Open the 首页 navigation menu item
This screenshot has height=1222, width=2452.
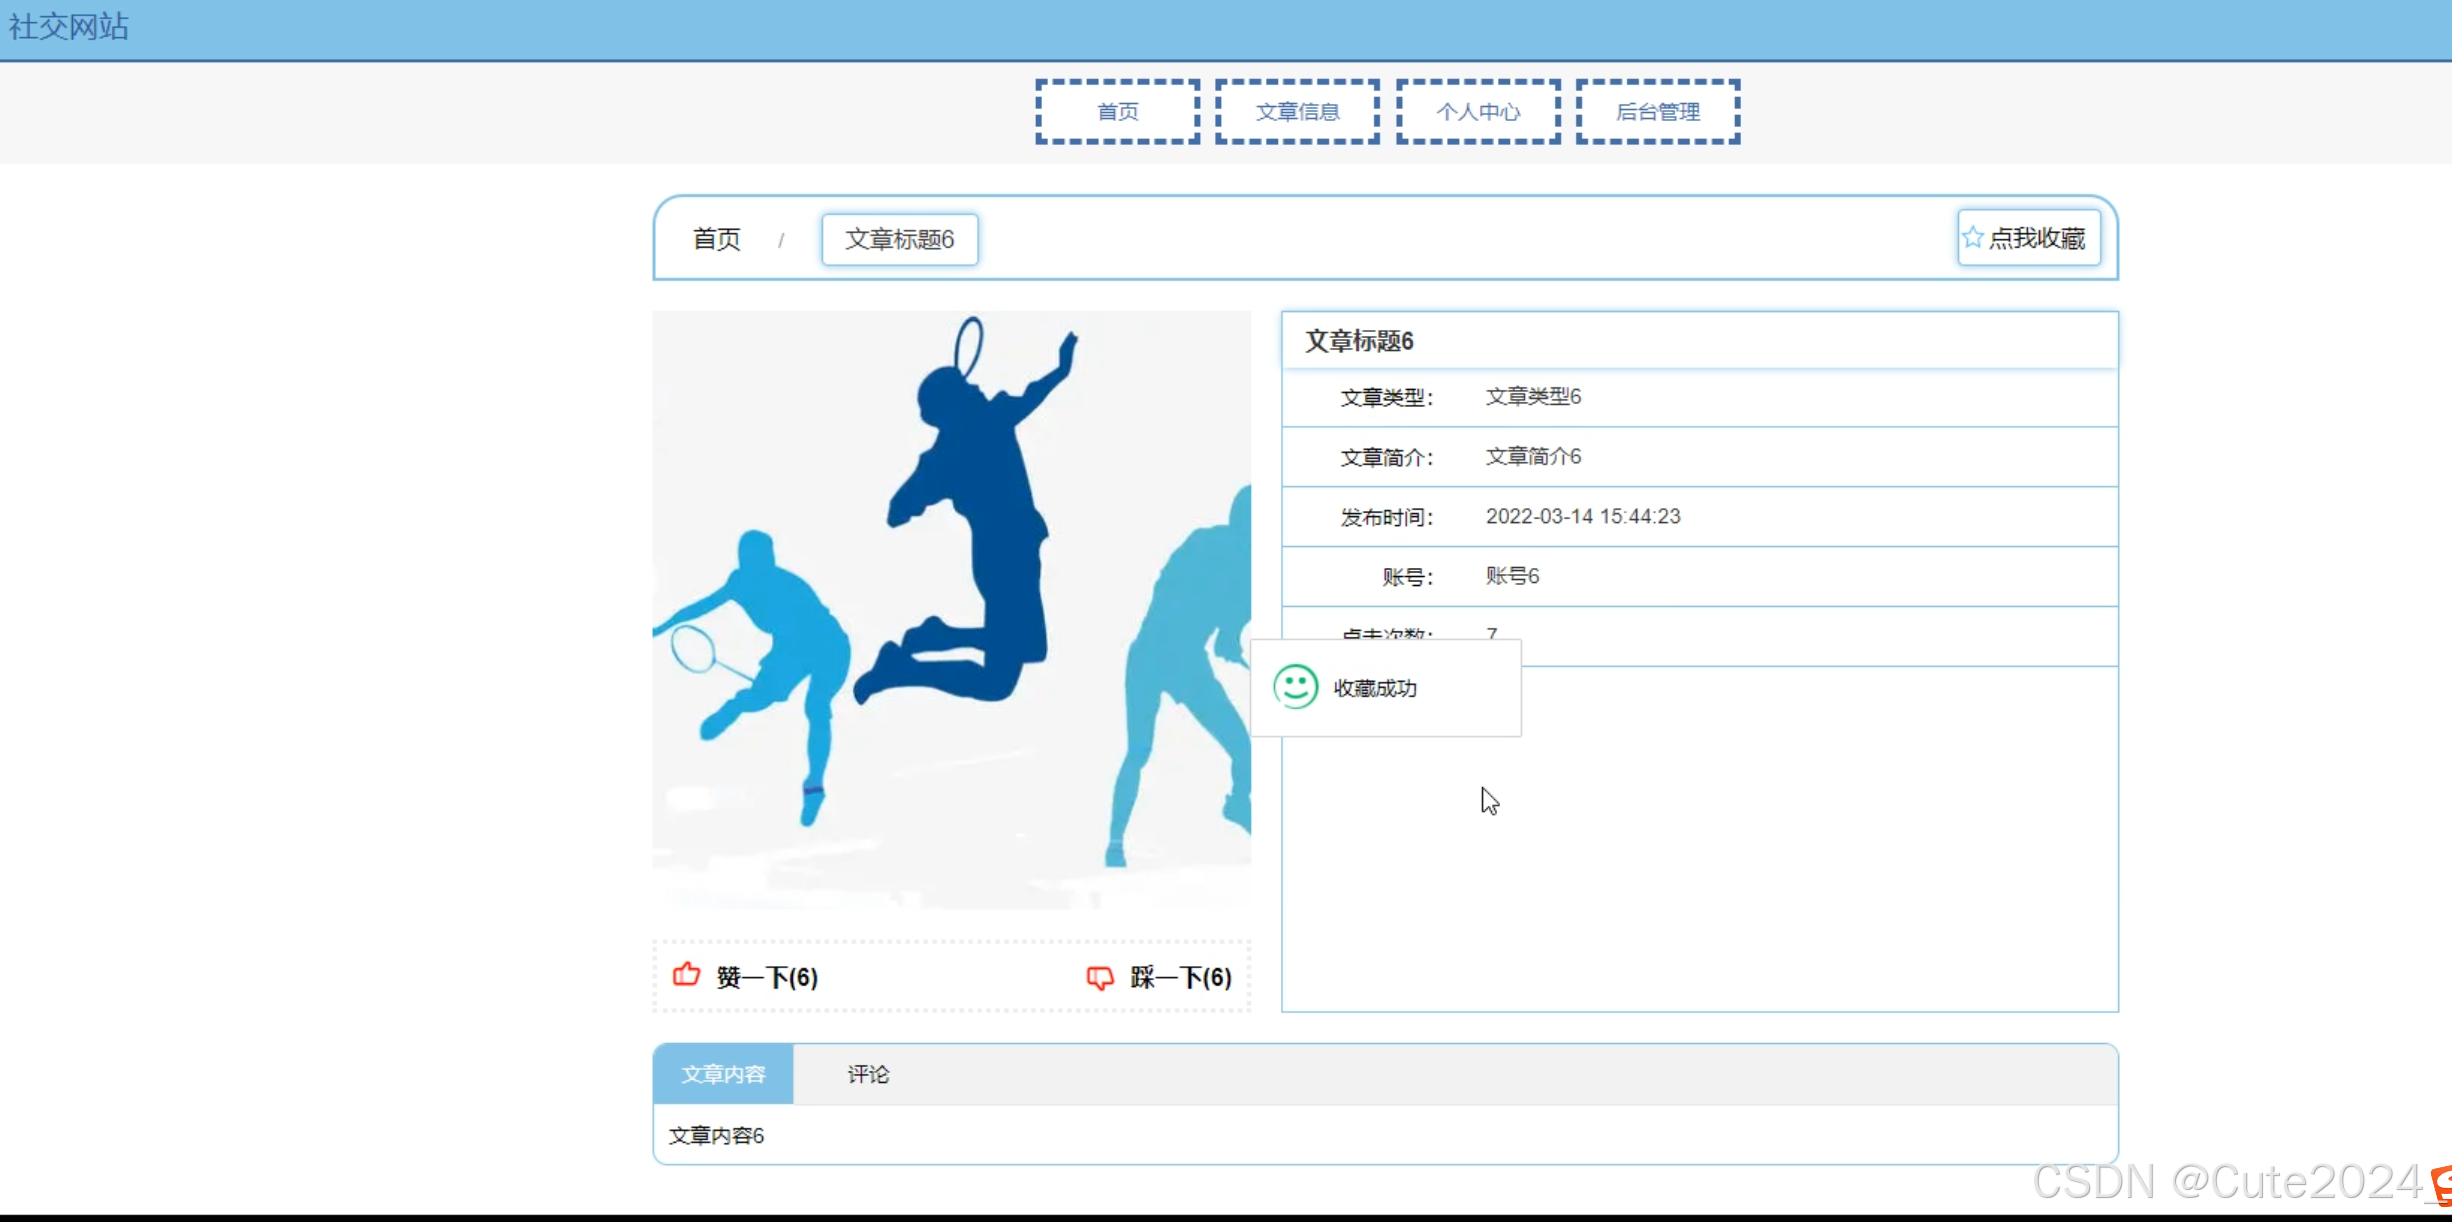1117,112
